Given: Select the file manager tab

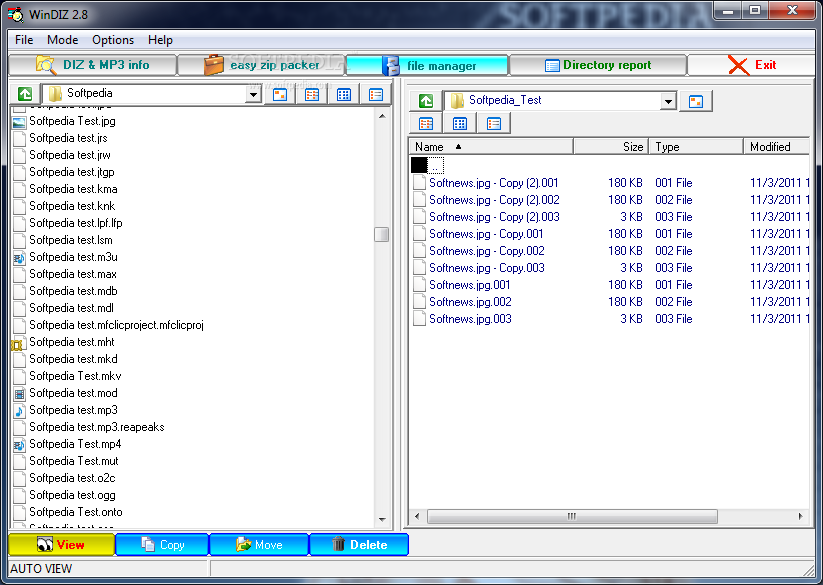Looking at the screenshot, I should (427, 66).
